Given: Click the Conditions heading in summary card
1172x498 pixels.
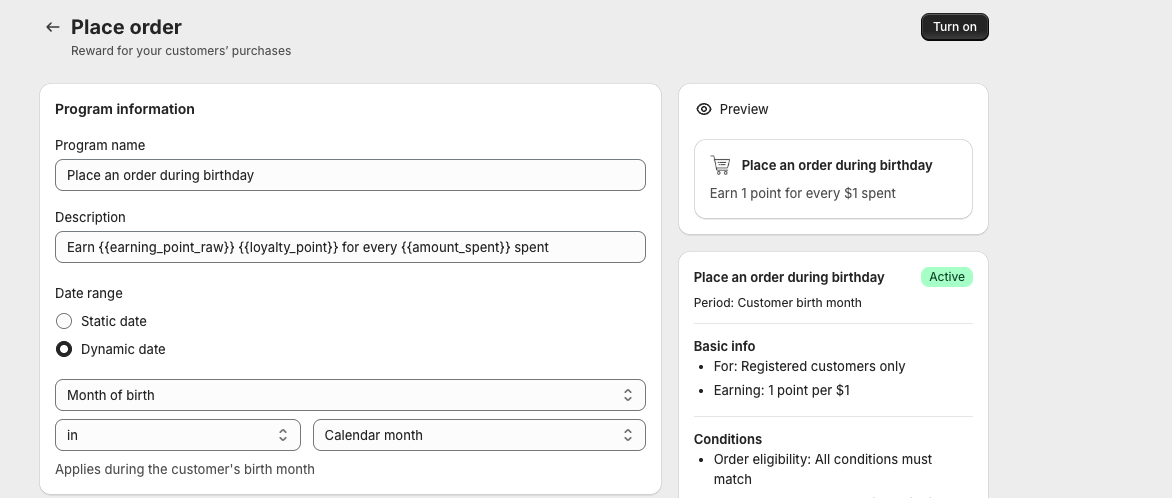Looking at the screenshot, I should [x=728, y=439].
